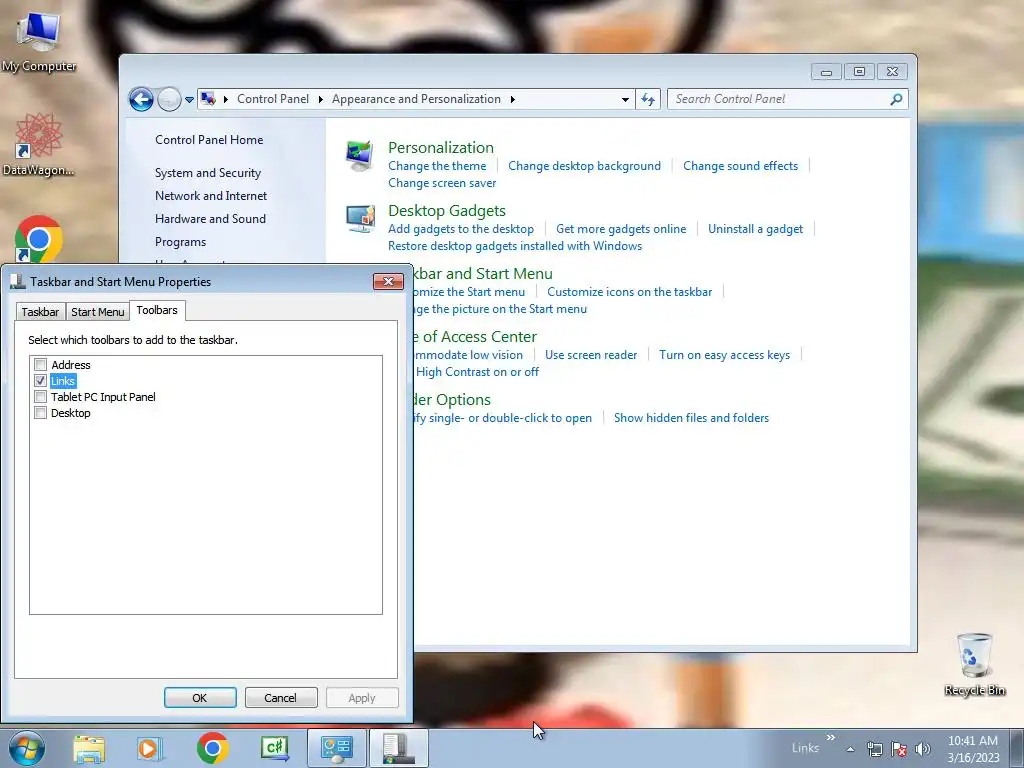This screenshot has height=768, width=1024.
Task: Open Add gadgets to the desktop
Action: click(x=461, y=229)
